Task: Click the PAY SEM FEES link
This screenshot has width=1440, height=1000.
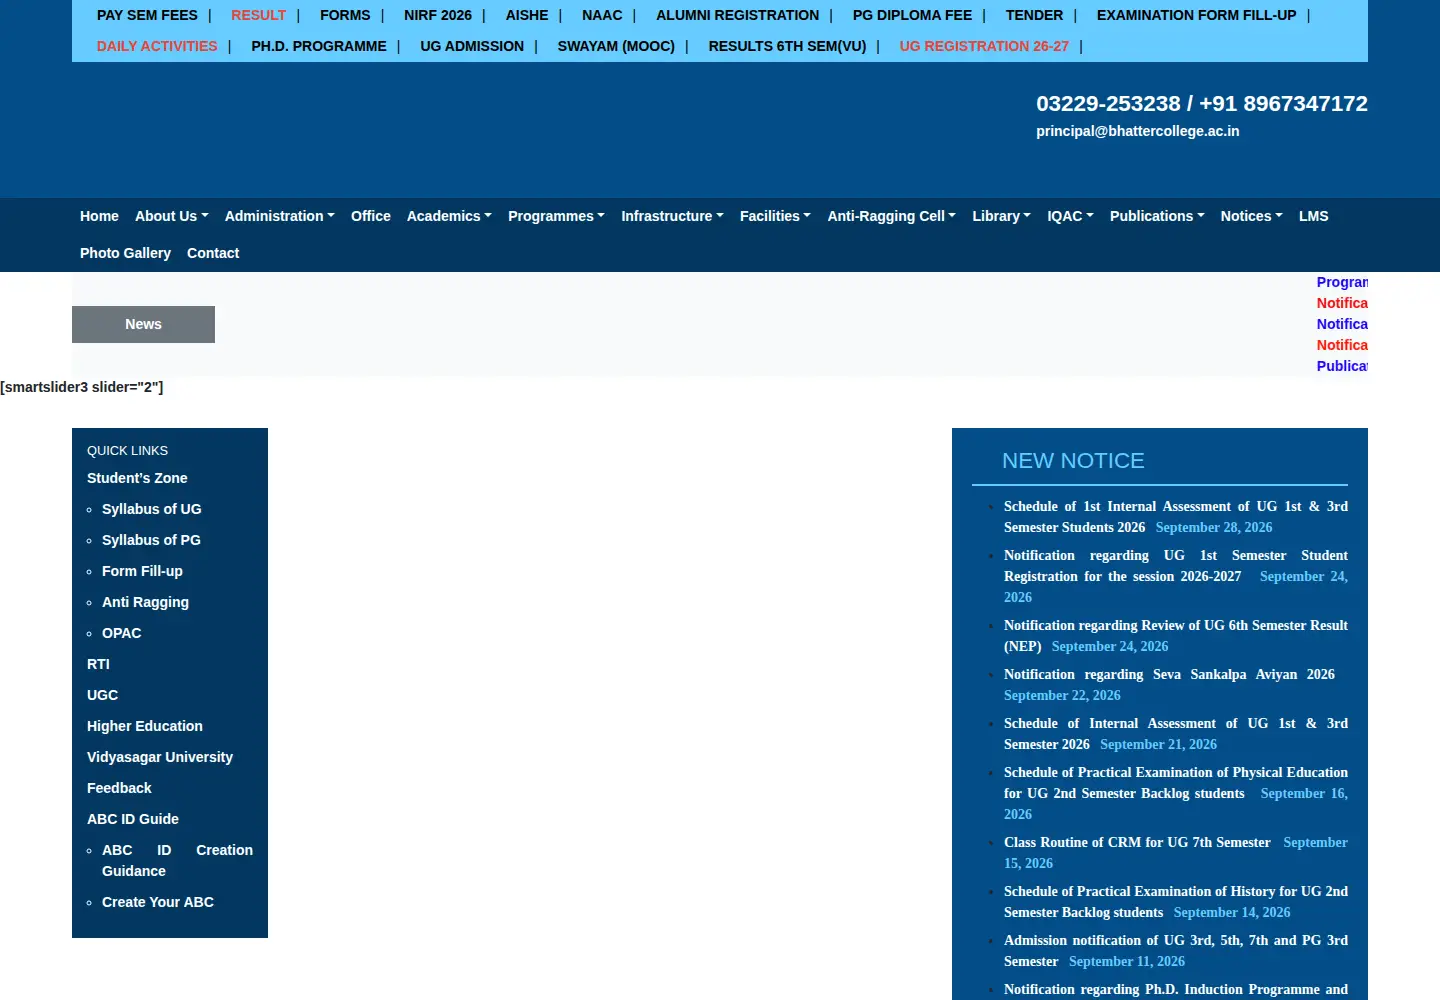Action: coord(147,15)
